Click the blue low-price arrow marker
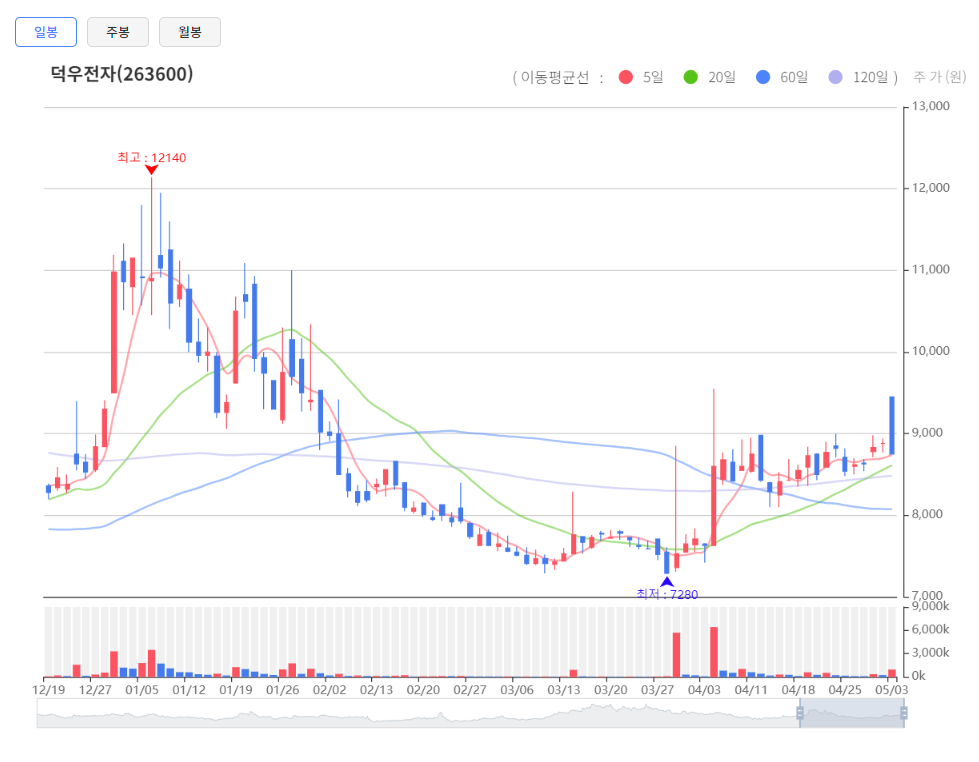Screen dimensions: 979x762 667,582
